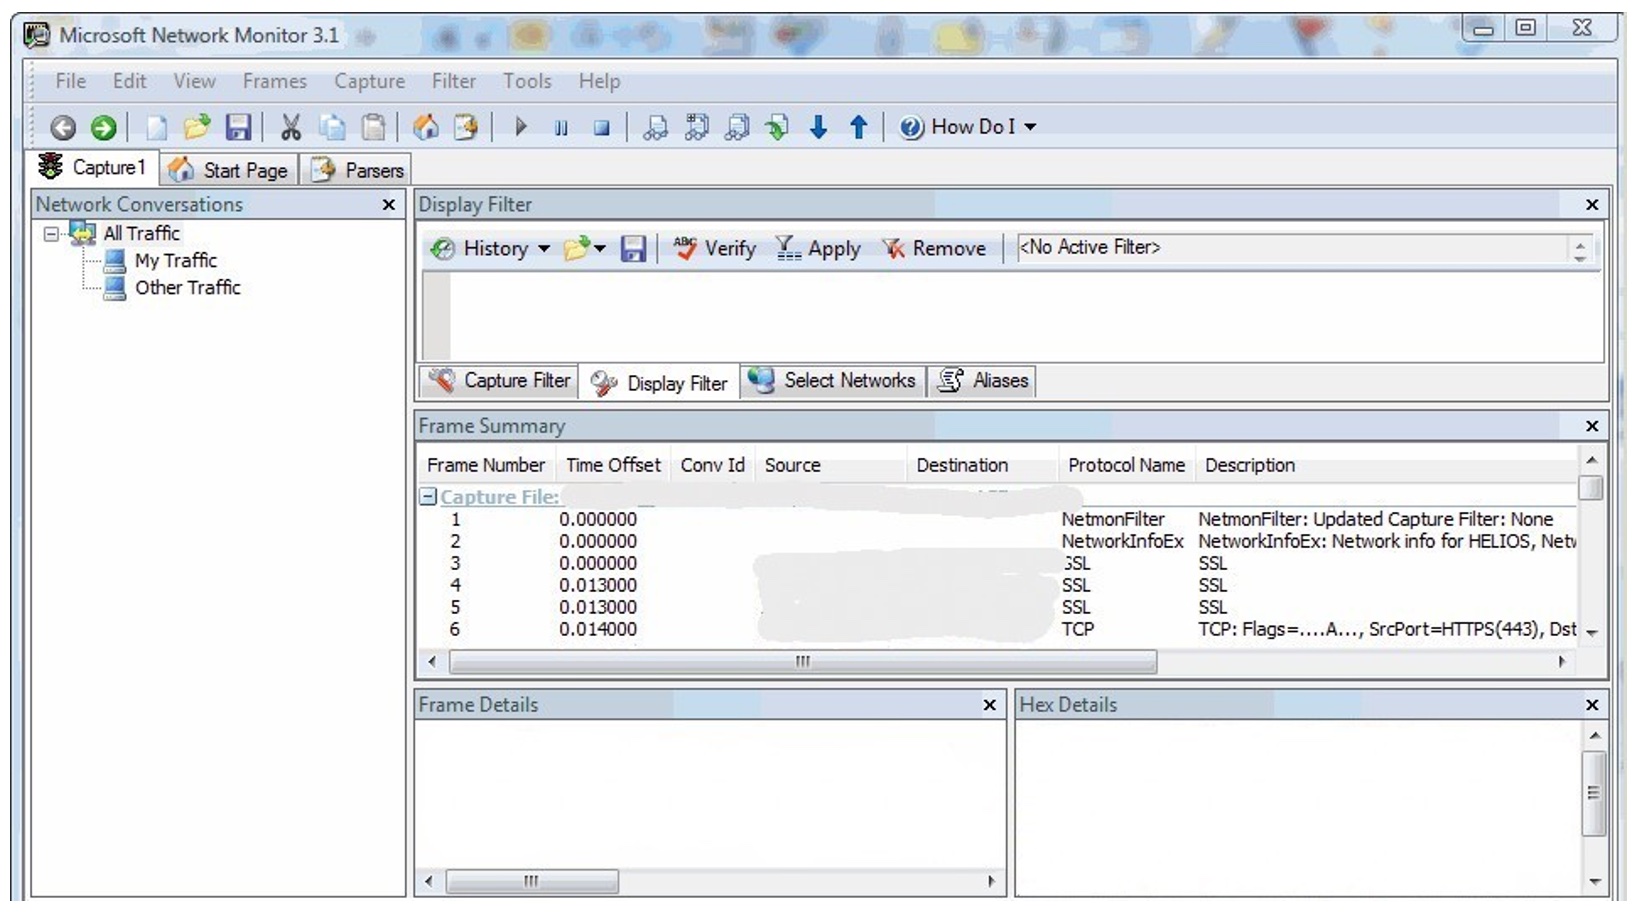Click the Save icon in main toolbar
The height and width of the screenshot is (916, 1636).
click(x=238, y=127)
